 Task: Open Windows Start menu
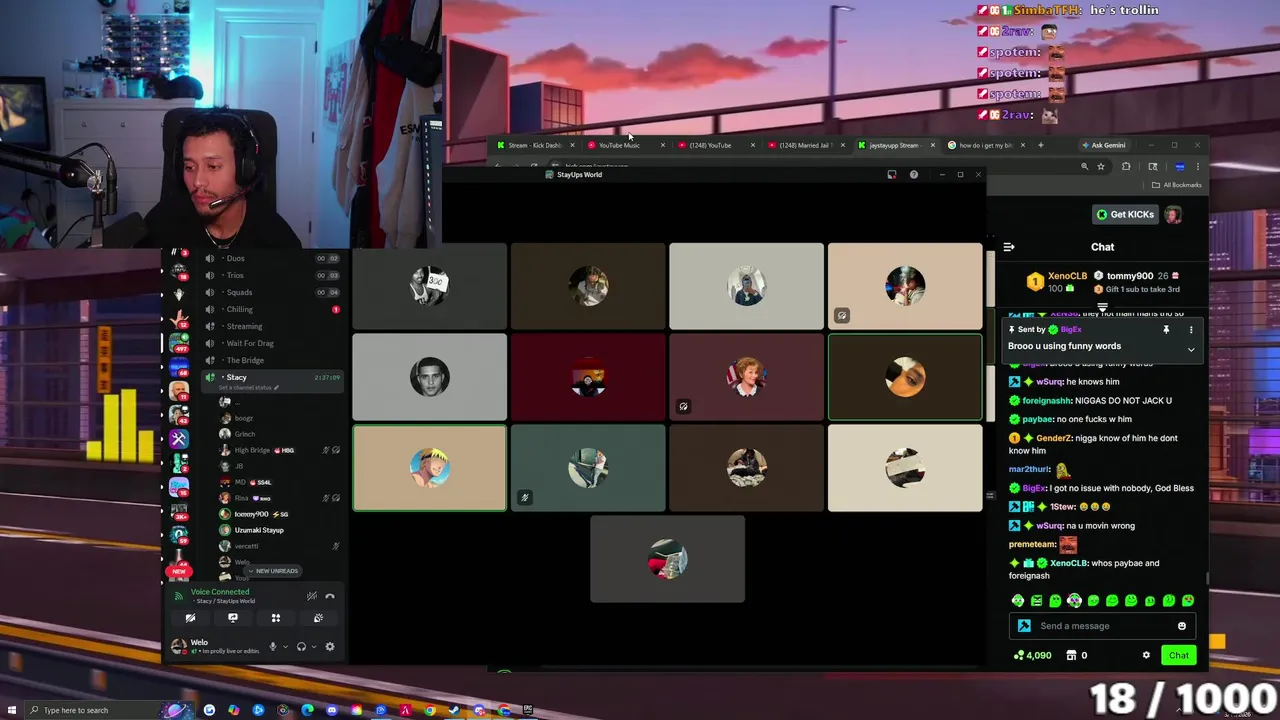click(12, 710)
